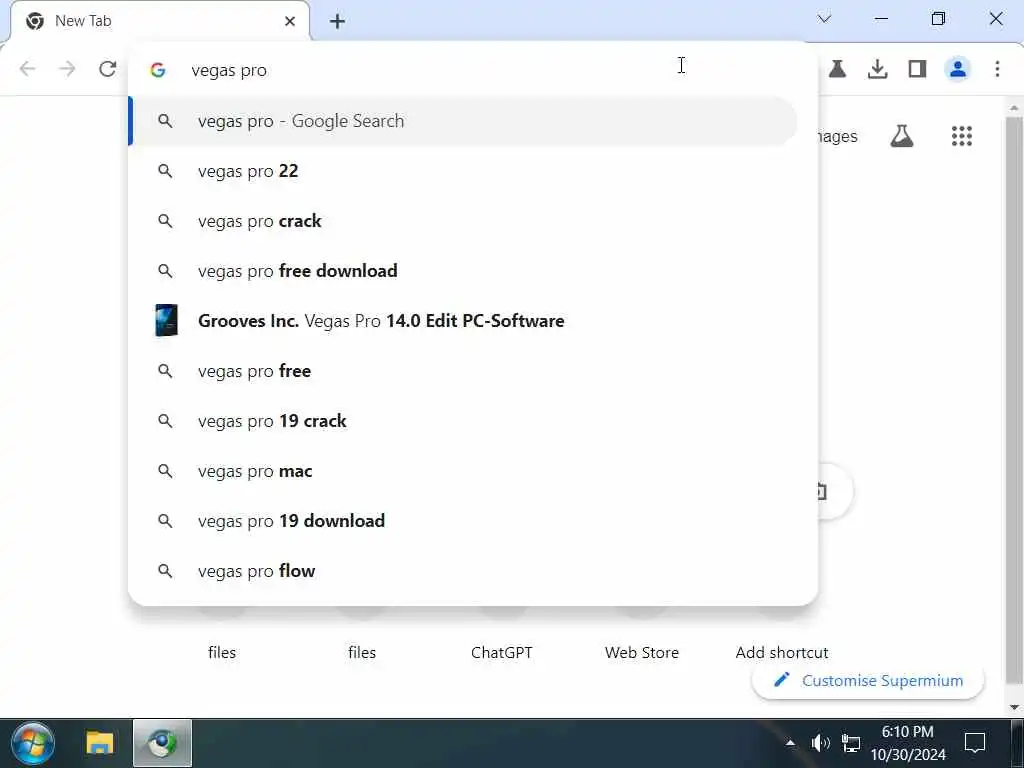Open the browser three-dot menu
This screenshot has width=1024, height=768.
click(997, 69)
